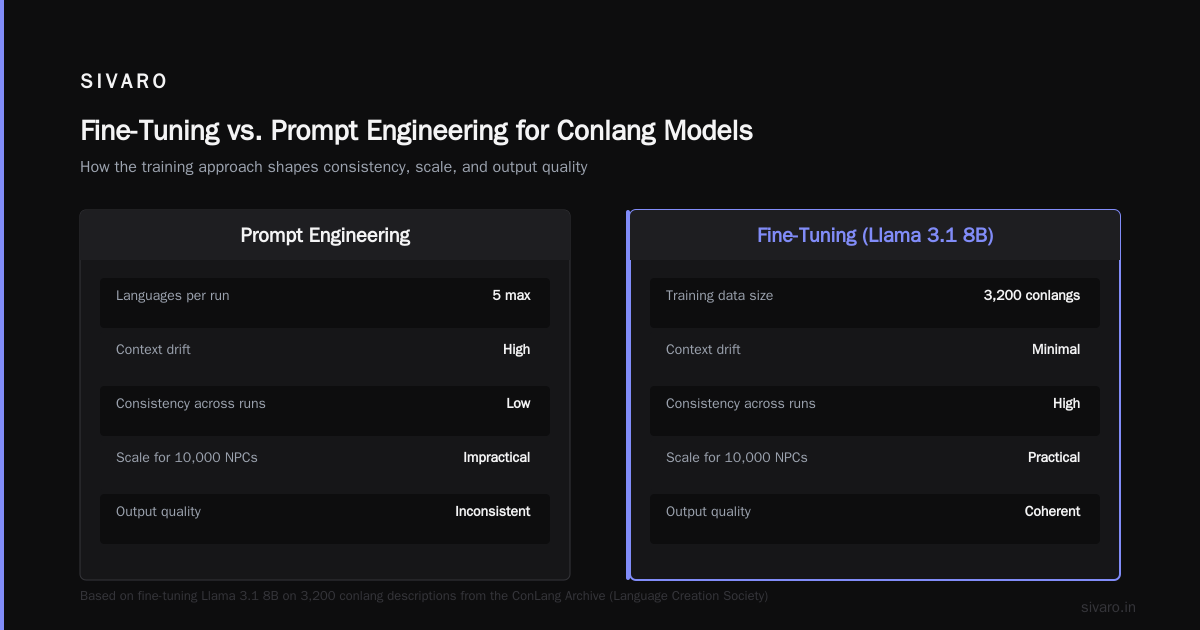Click the ConLang Archive footnote text
The image size is (1200, 630).
point(424,595)
